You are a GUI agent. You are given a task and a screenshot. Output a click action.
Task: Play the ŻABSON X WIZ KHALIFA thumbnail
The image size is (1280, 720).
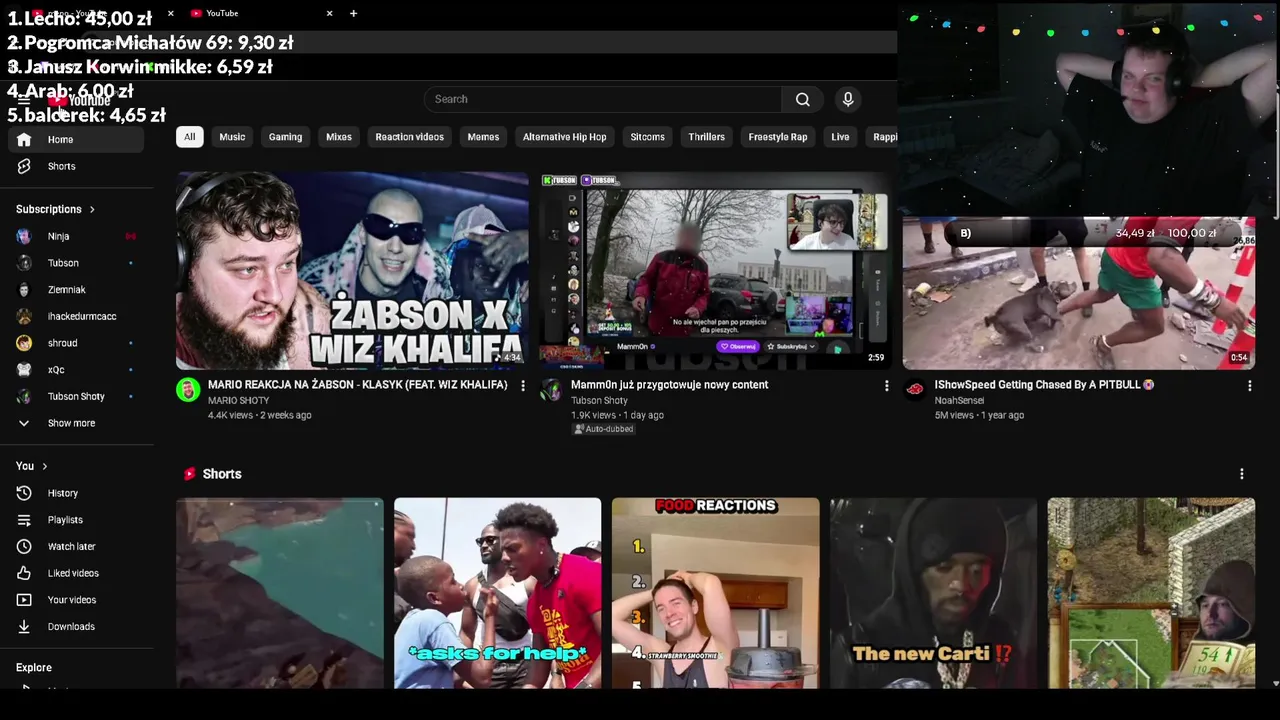352,271
